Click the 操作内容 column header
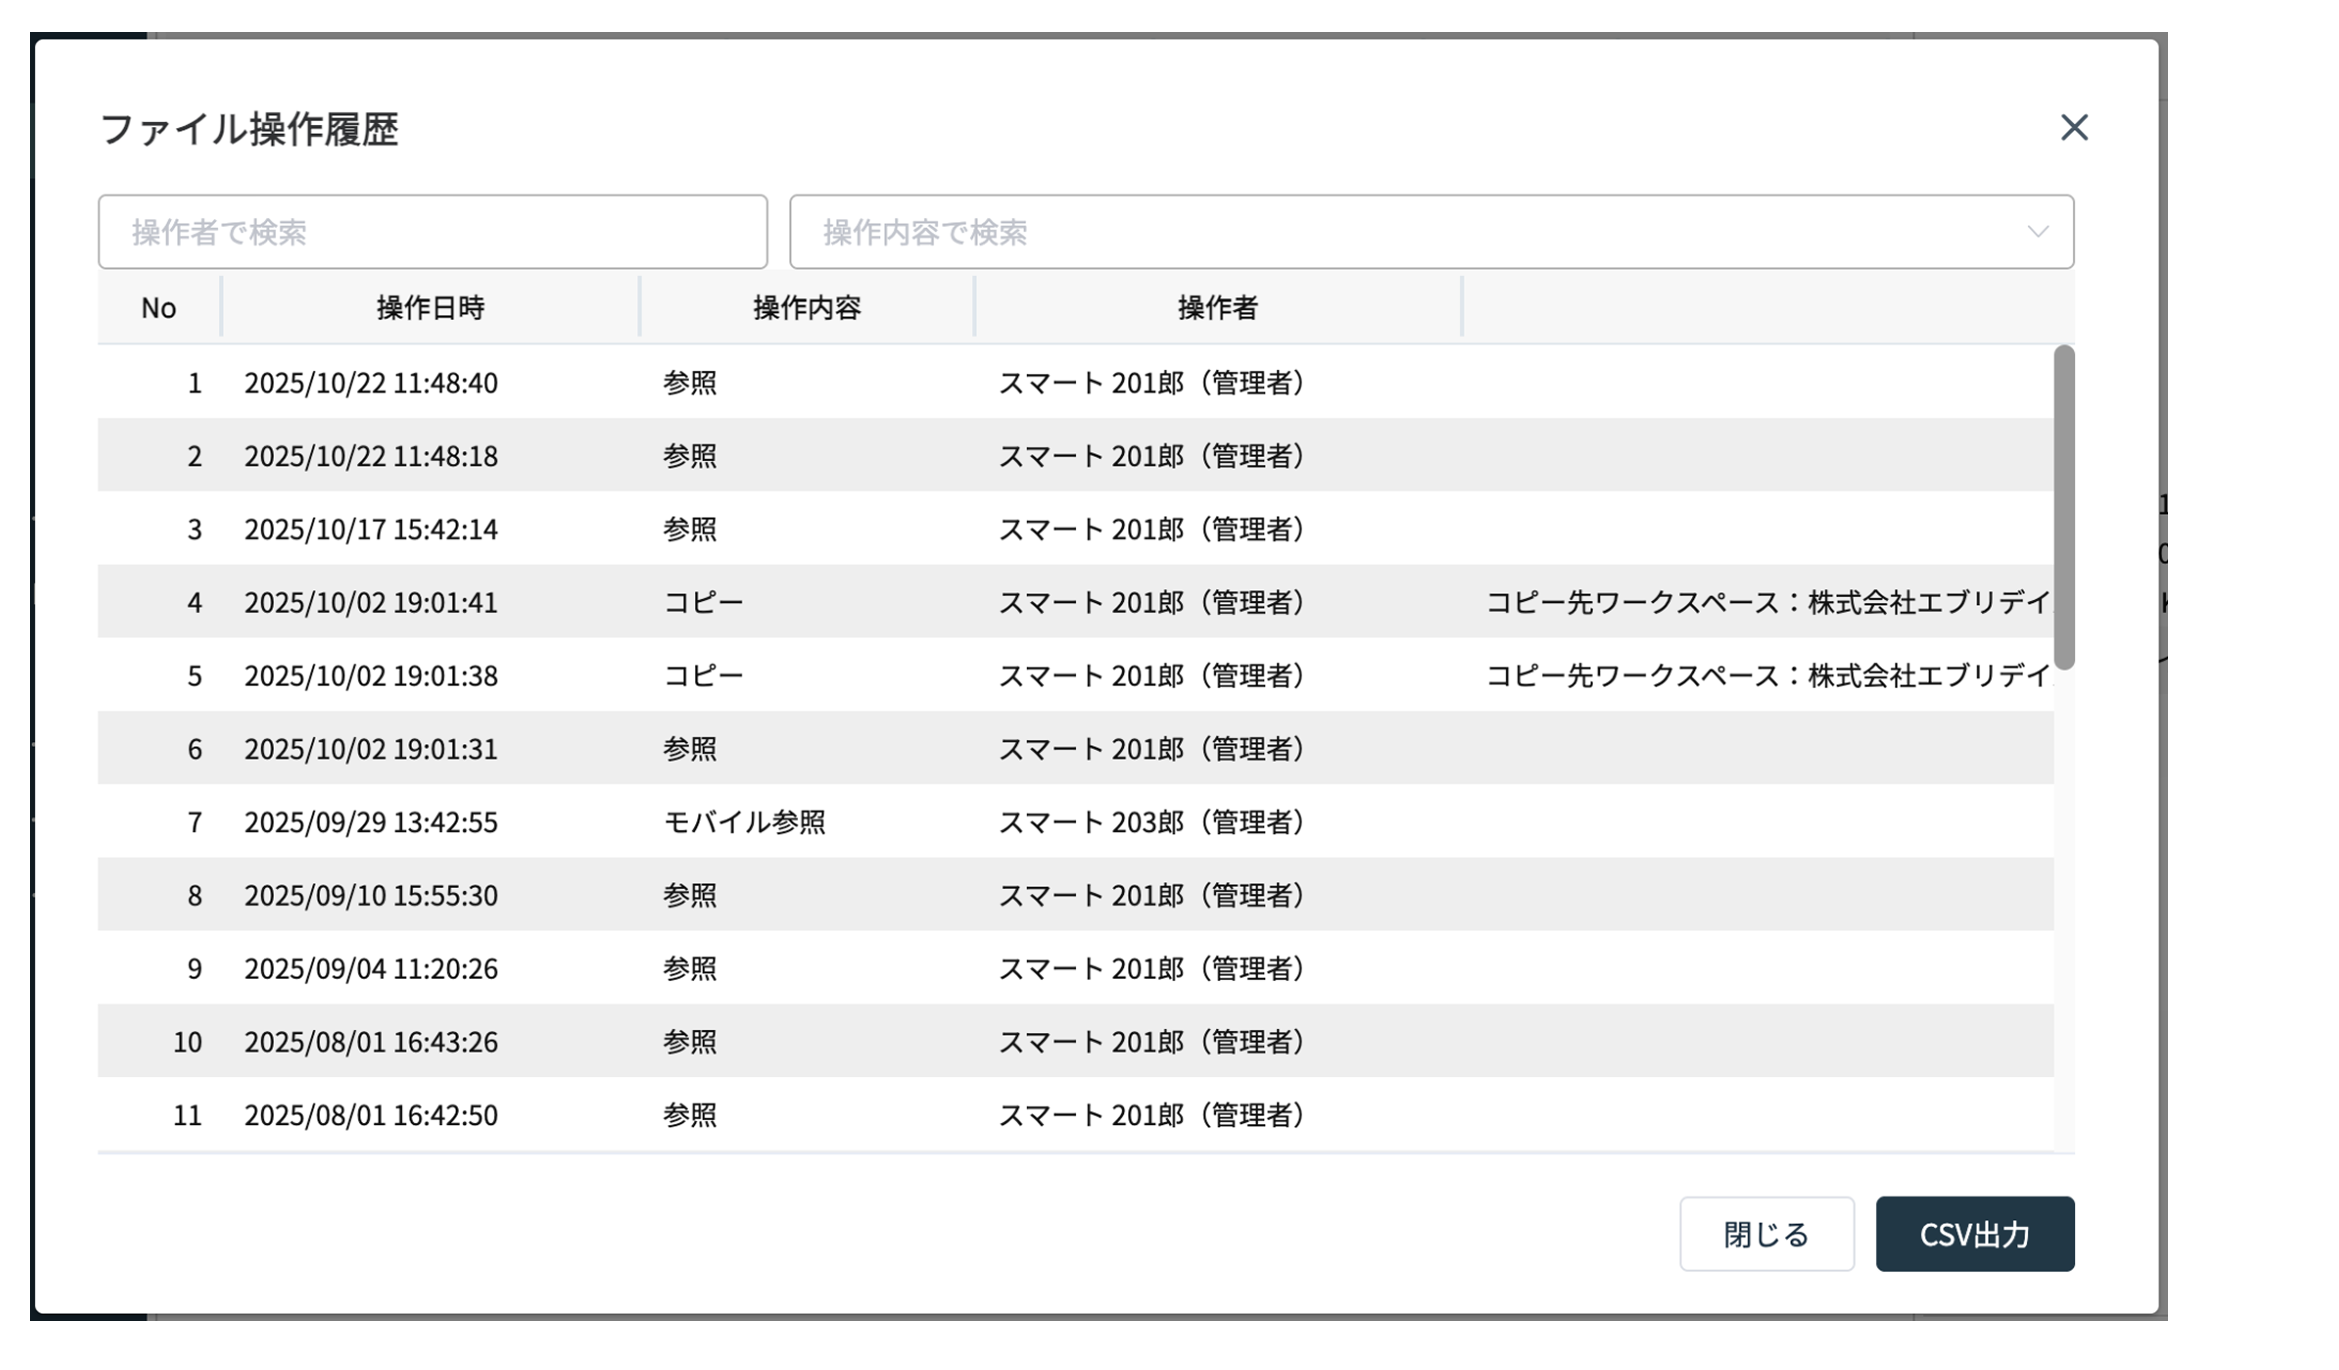 [806, 308]
